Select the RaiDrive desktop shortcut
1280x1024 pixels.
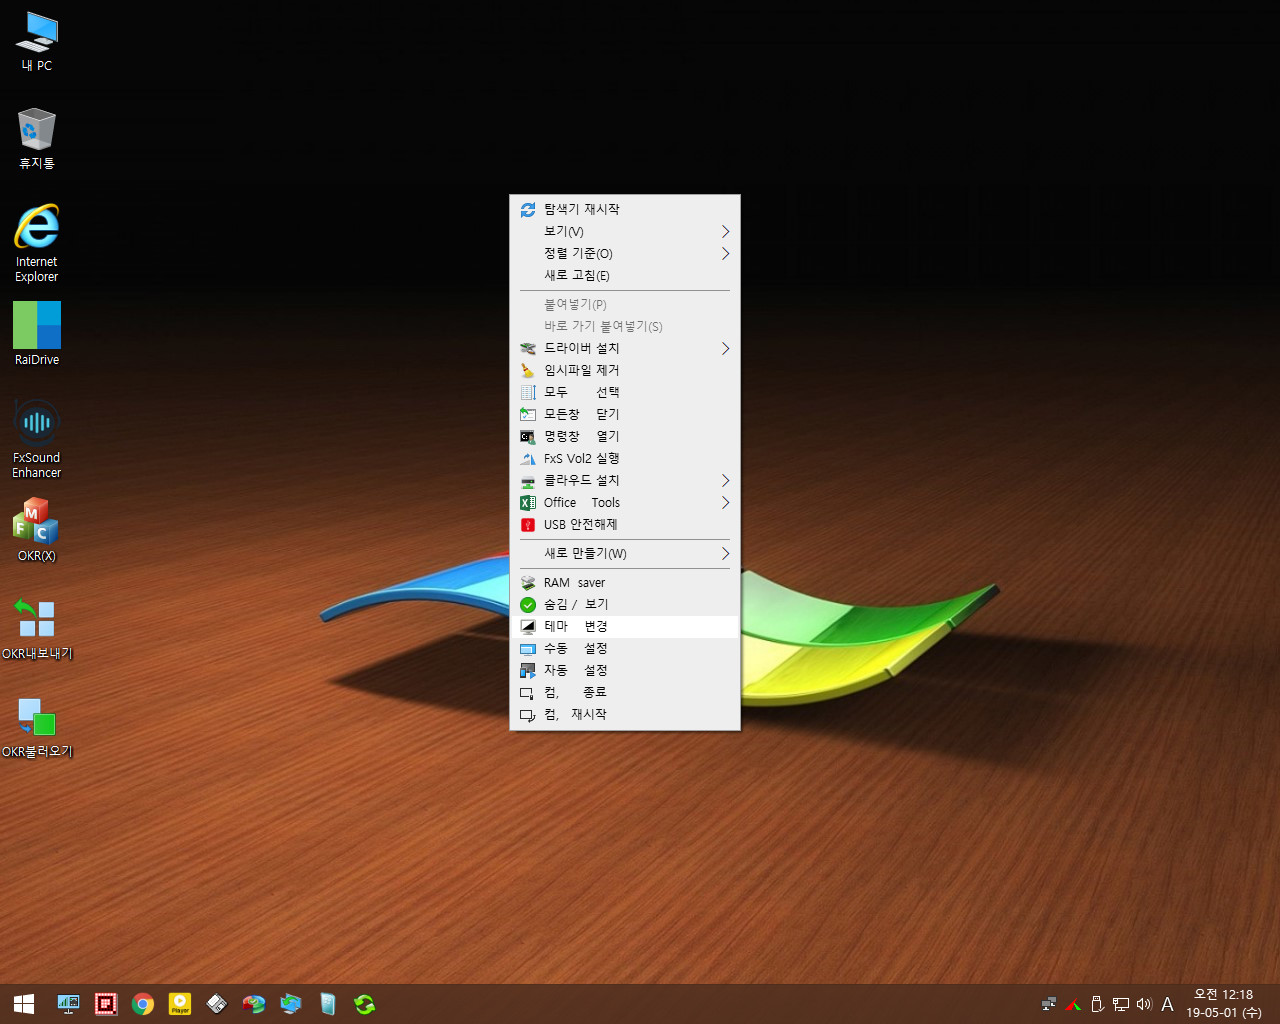pos(37,334)
